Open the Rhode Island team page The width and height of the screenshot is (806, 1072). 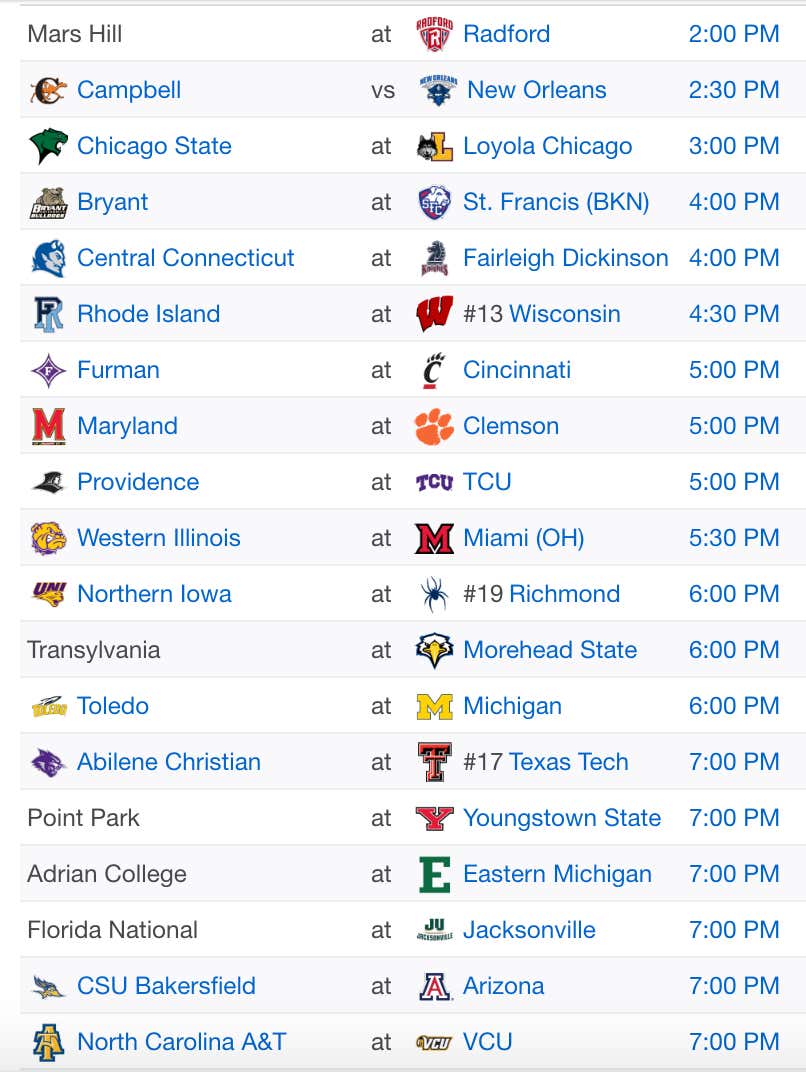pyautogui.click(x=148, y=314)
